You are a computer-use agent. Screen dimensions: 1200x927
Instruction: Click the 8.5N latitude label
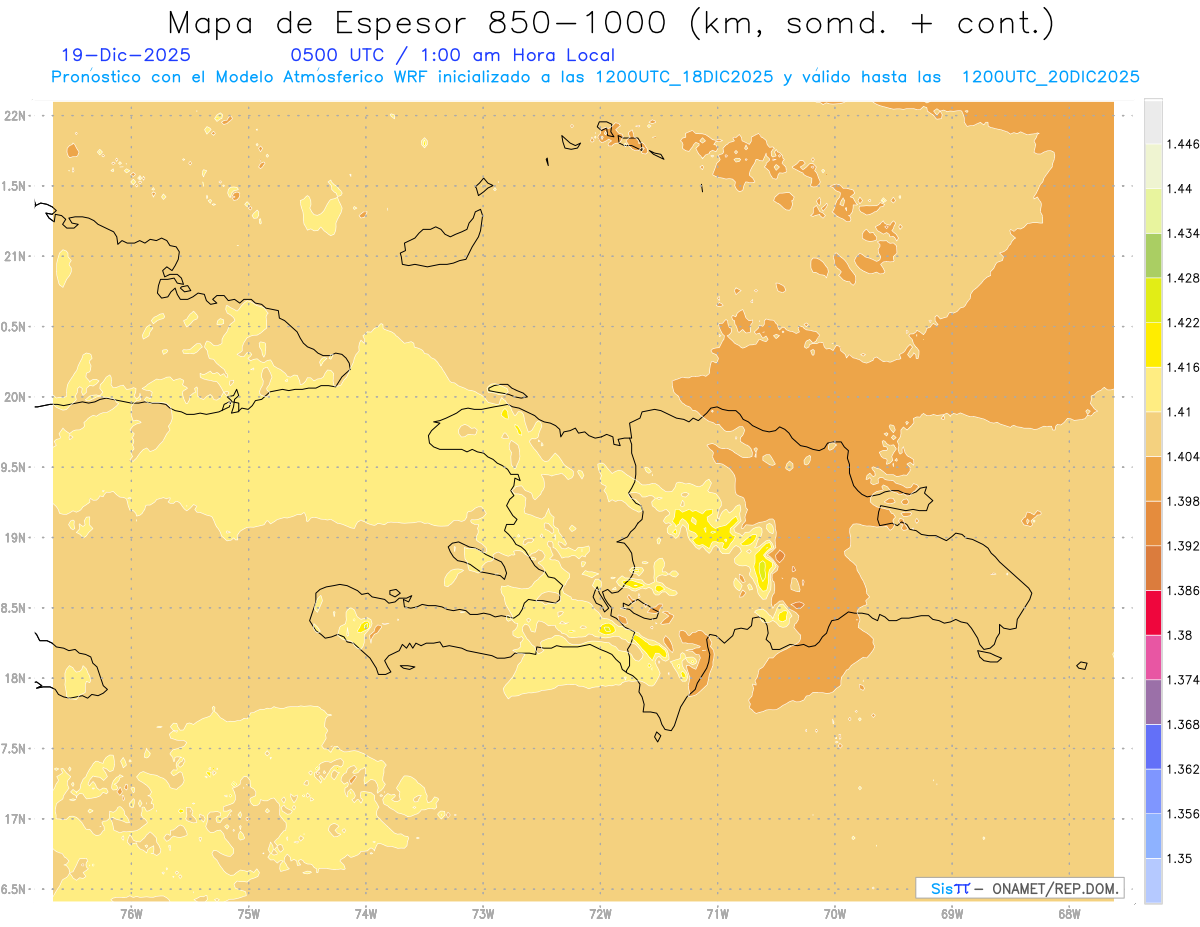pyautogui.click(x=14, y=608)
